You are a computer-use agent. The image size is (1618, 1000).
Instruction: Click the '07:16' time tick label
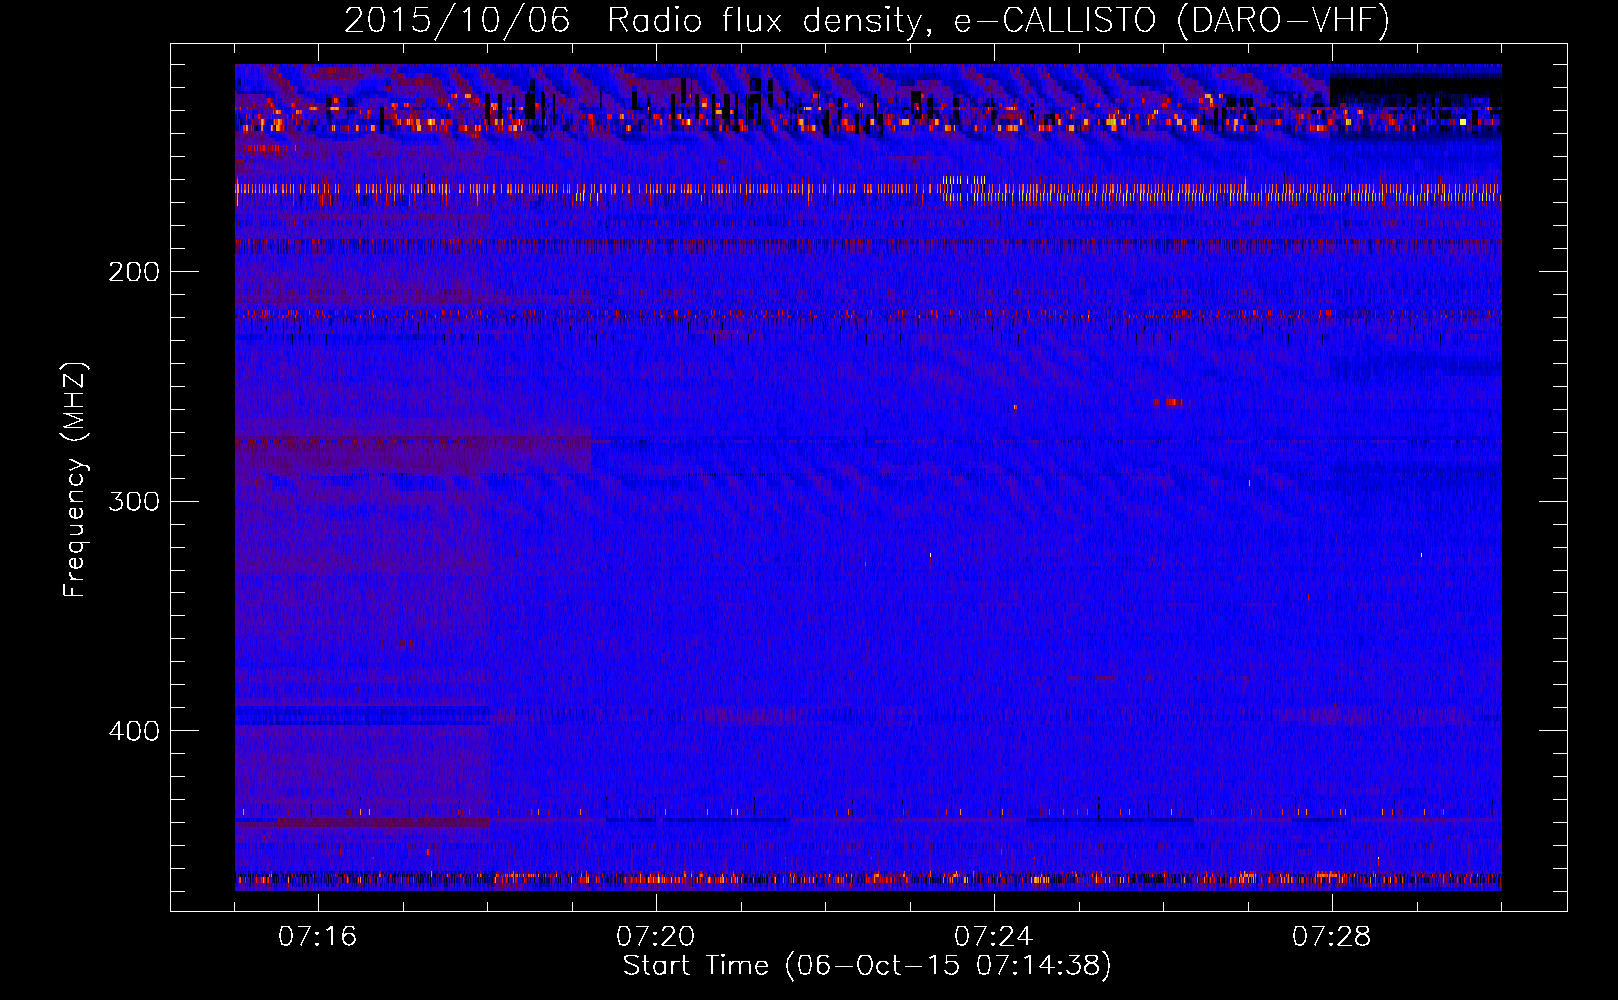pyautogui.click(x=317, y=937)
